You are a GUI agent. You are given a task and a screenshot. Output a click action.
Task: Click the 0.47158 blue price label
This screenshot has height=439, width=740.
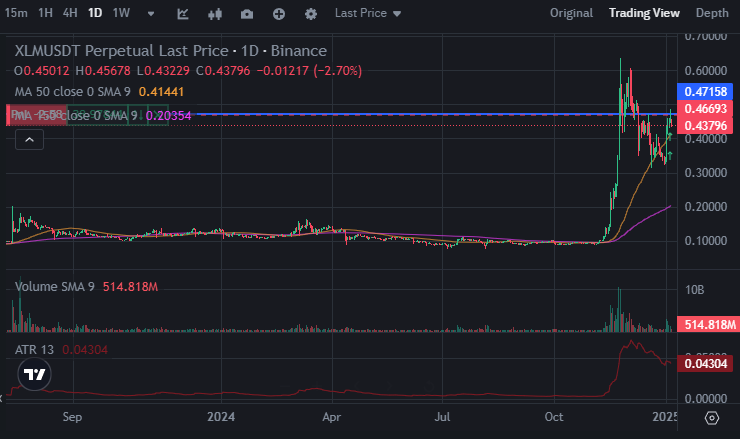click(x=705, y=91)
